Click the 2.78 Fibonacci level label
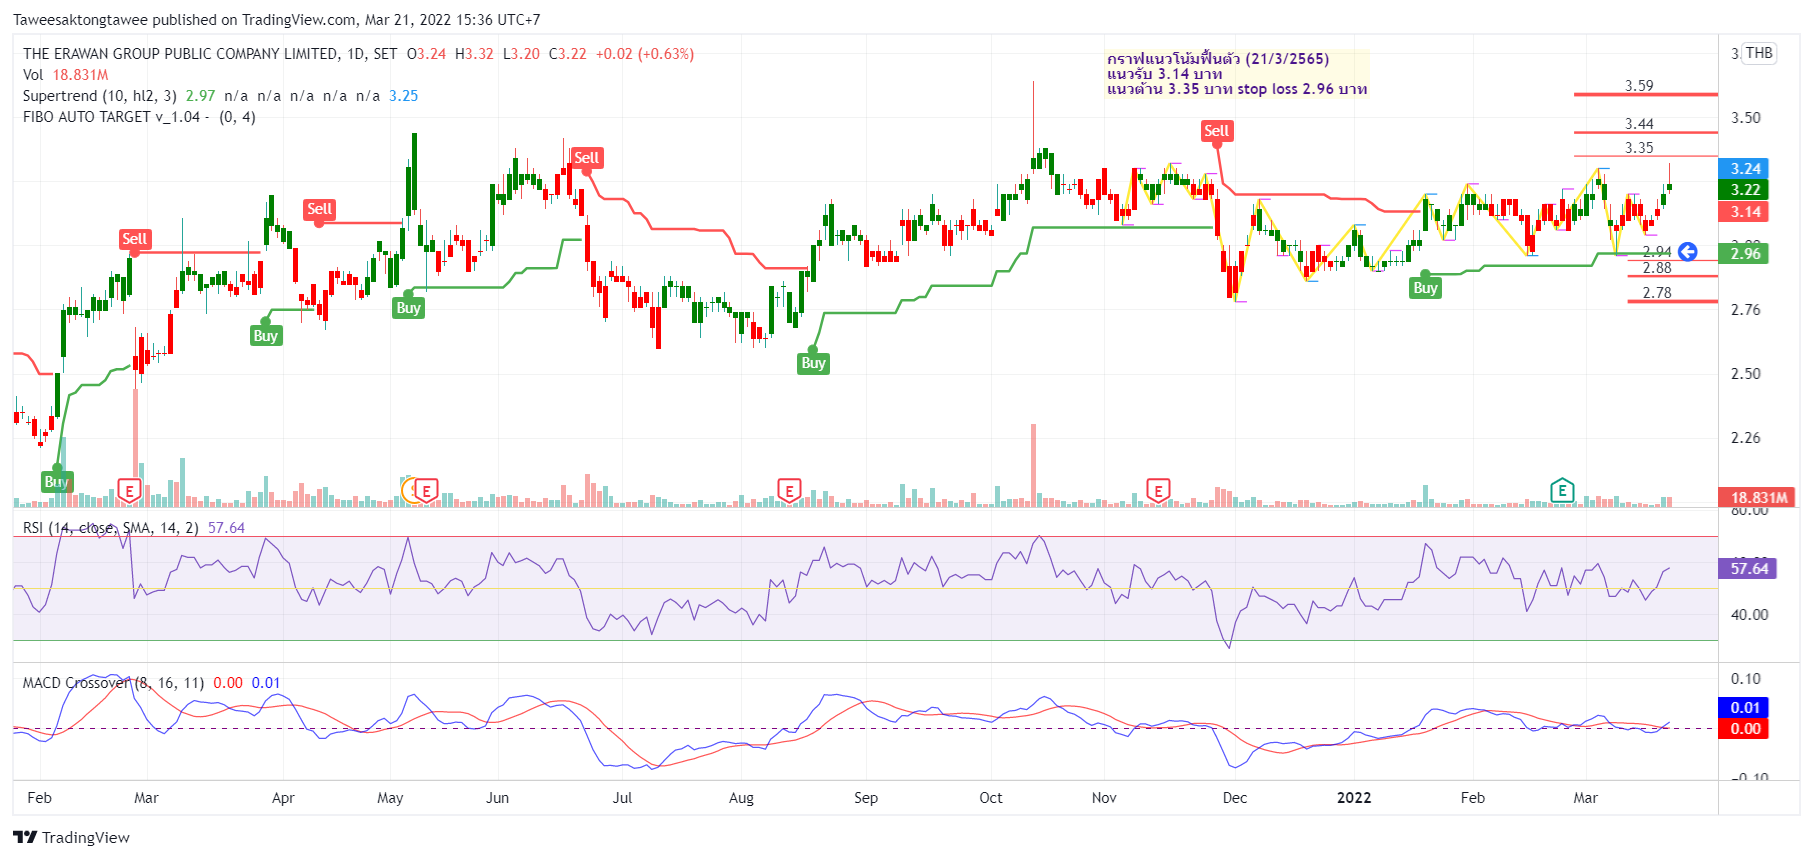The image size is (1813, 859). click(1657, 293)
